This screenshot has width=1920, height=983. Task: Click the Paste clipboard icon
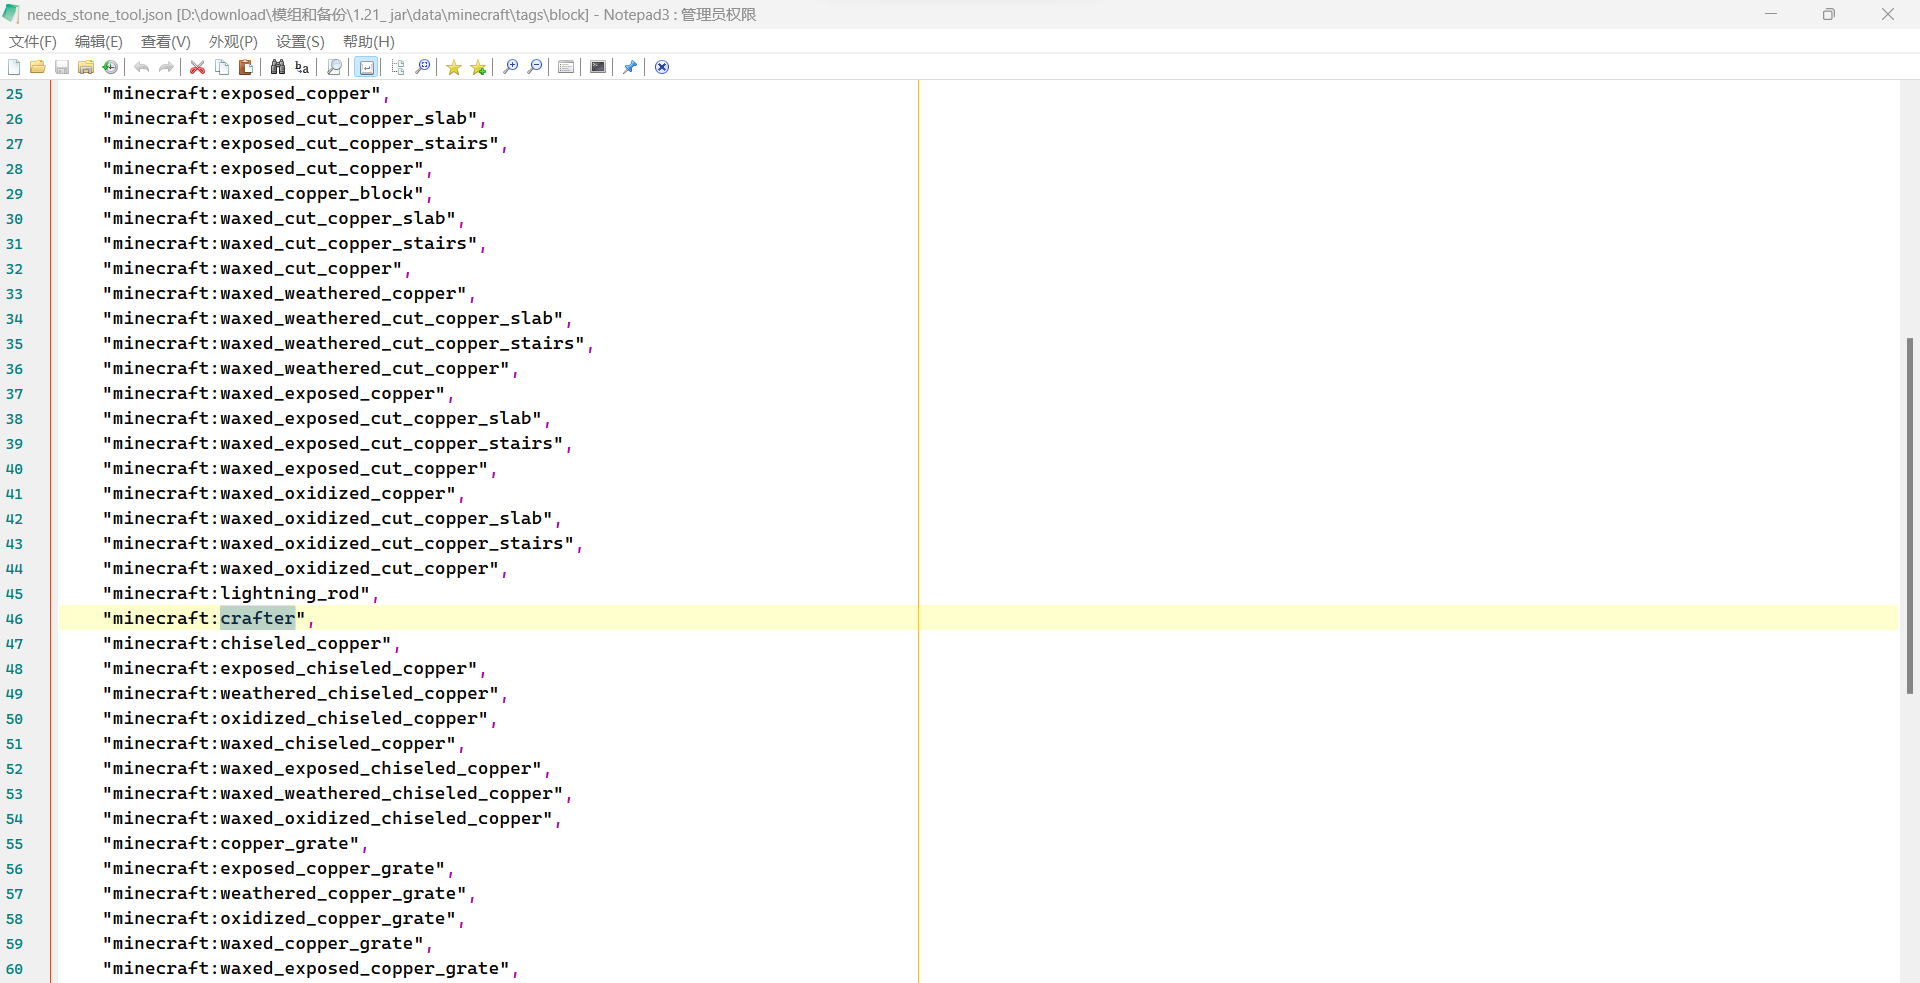pos(246,67)
